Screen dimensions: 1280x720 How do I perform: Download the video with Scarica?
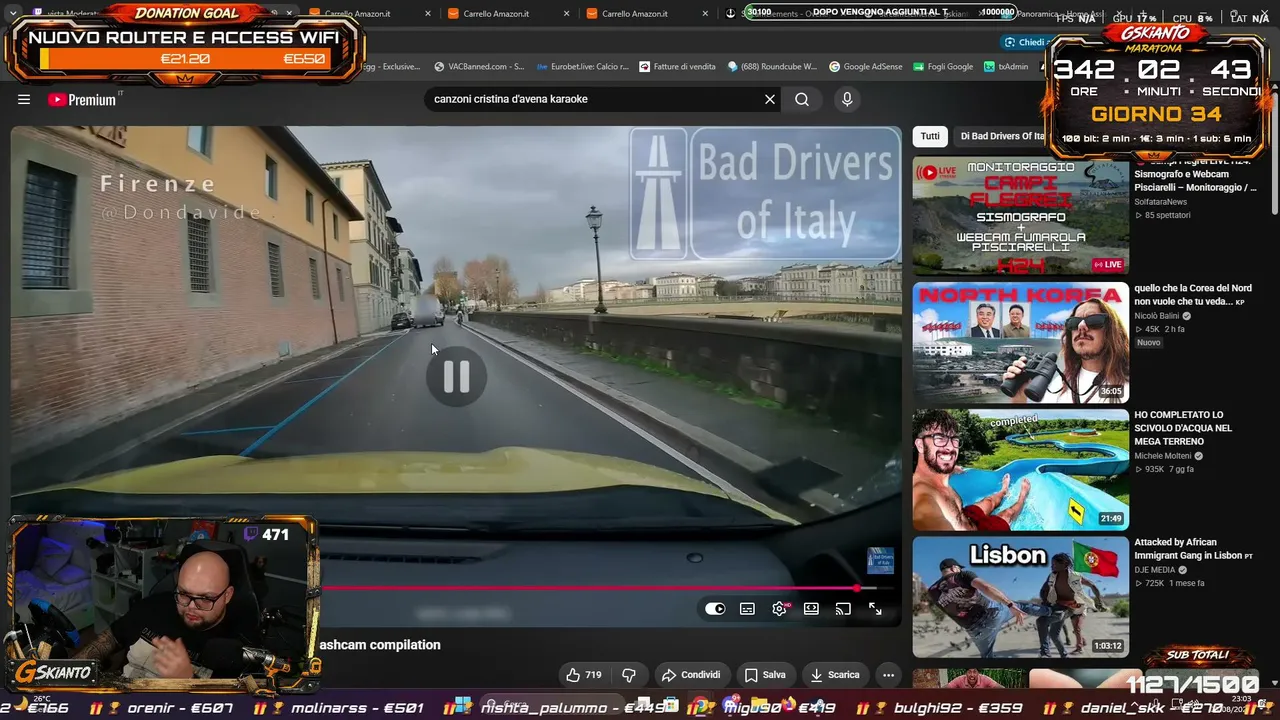pos(835,675)
